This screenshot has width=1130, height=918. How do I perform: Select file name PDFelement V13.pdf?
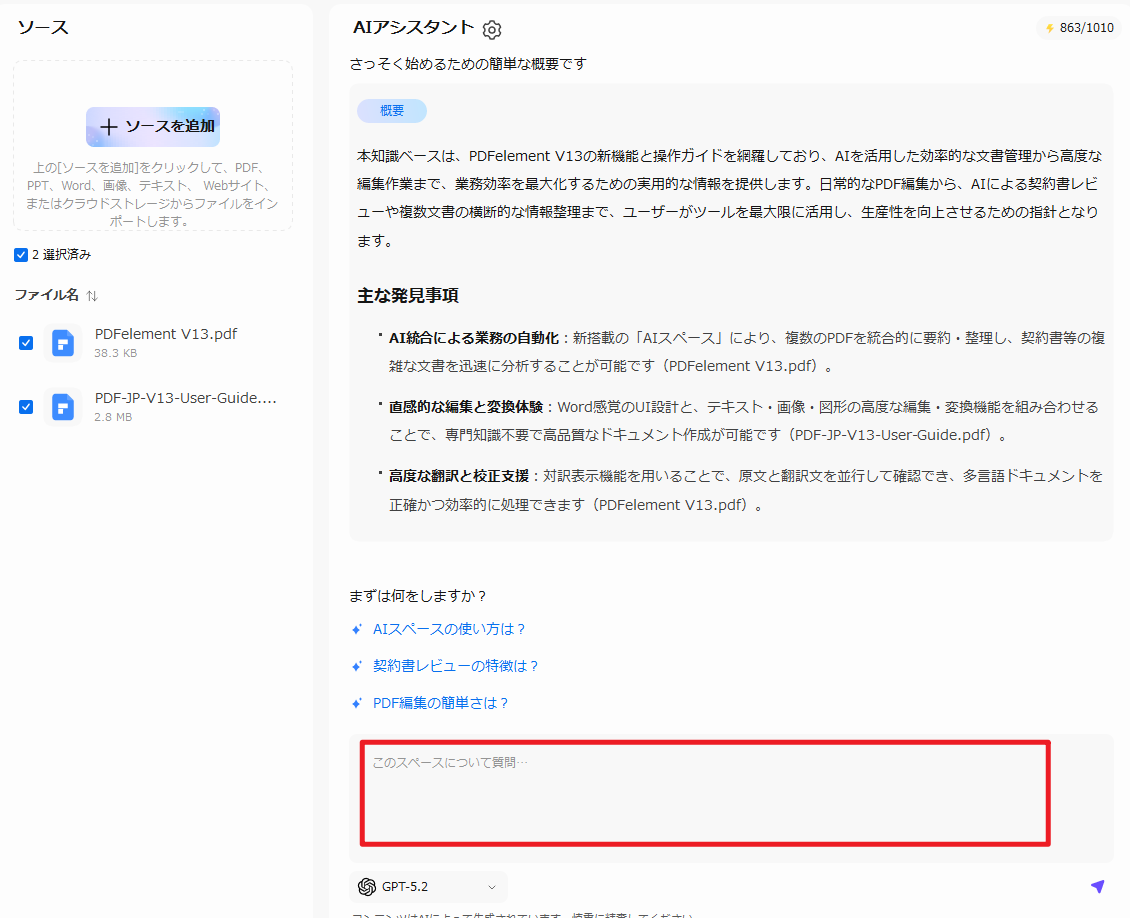point(166,334)
